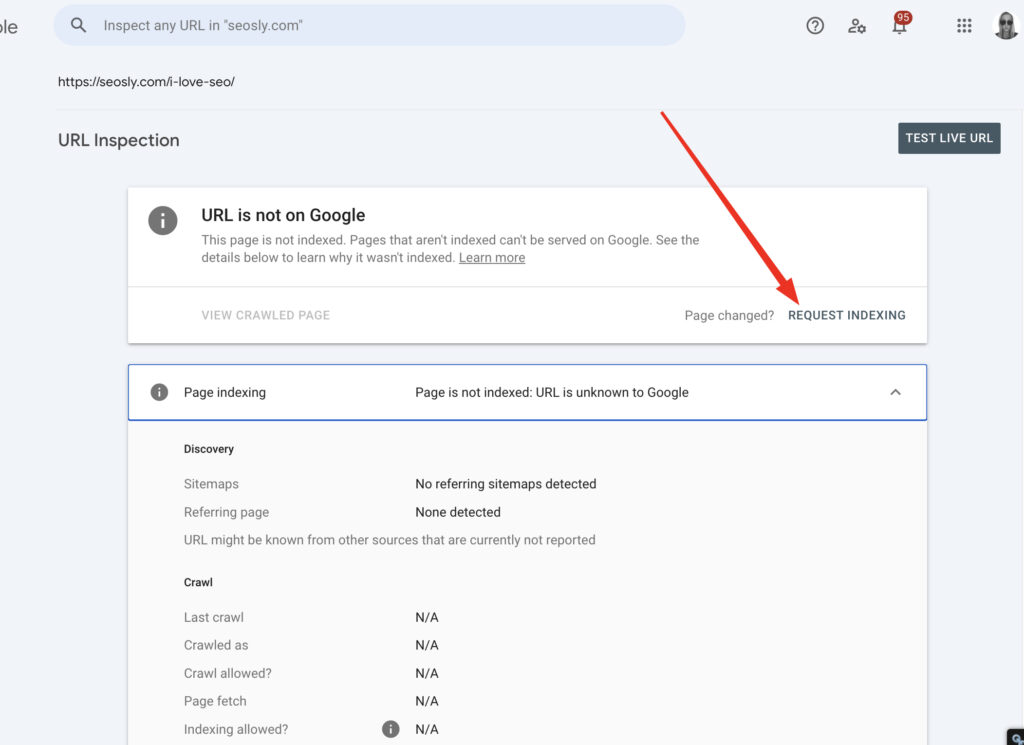Click the search magnifier icon
The image size is (1024, 745).
[78, 25]
